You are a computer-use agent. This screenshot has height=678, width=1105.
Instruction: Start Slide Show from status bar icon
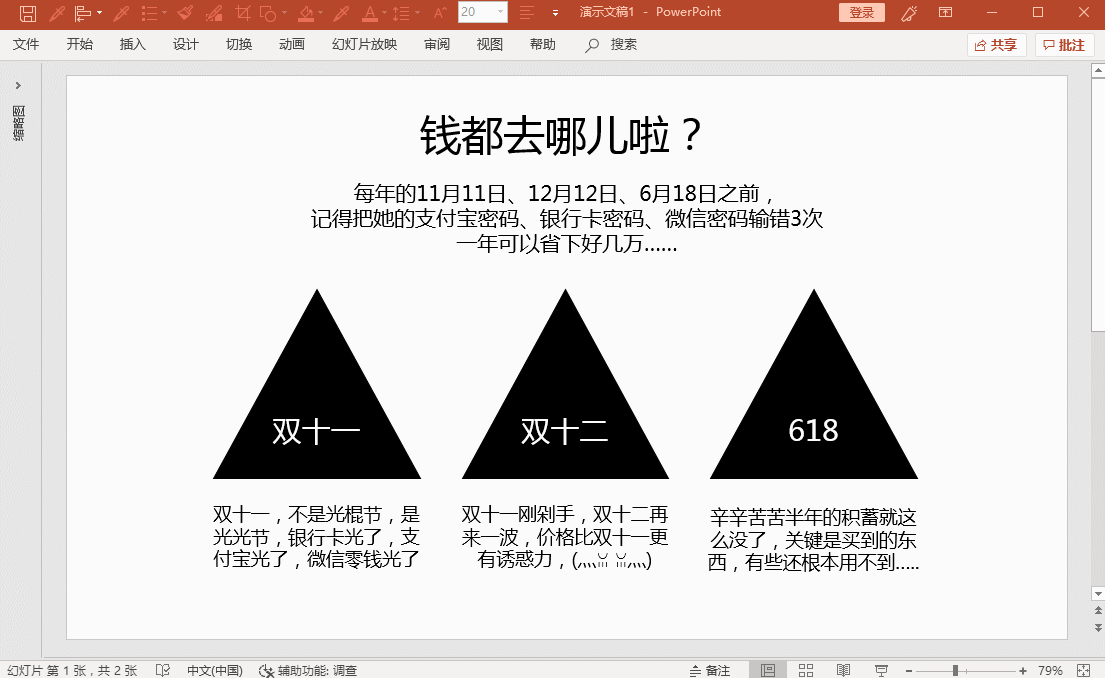point(881,670)
